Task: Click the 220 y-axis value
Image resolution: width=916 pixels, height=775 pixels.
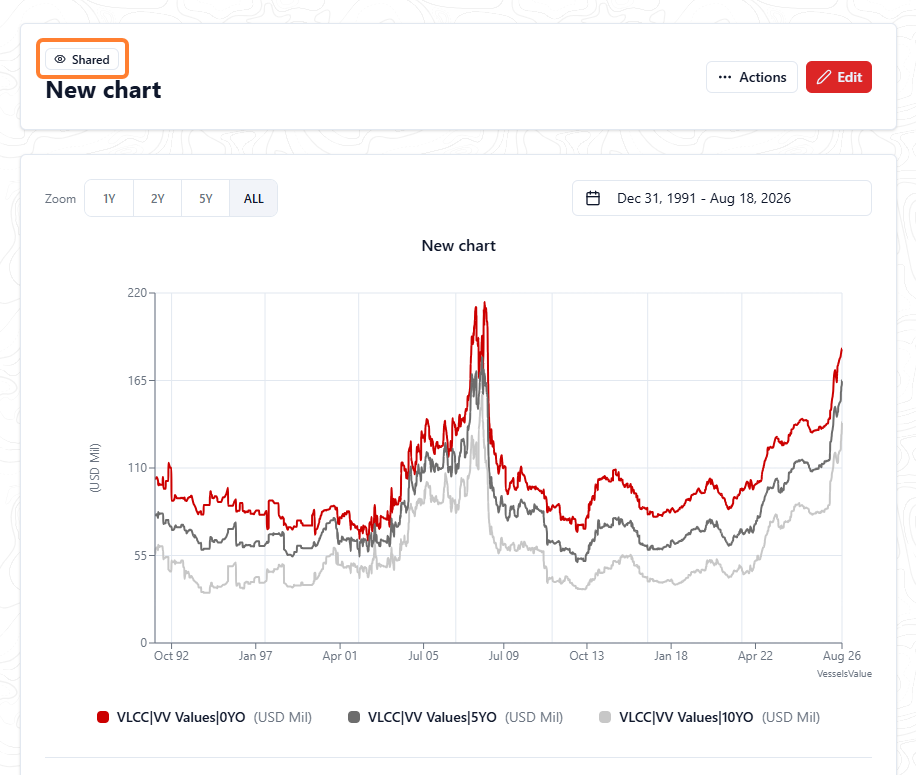Action: 137,293
